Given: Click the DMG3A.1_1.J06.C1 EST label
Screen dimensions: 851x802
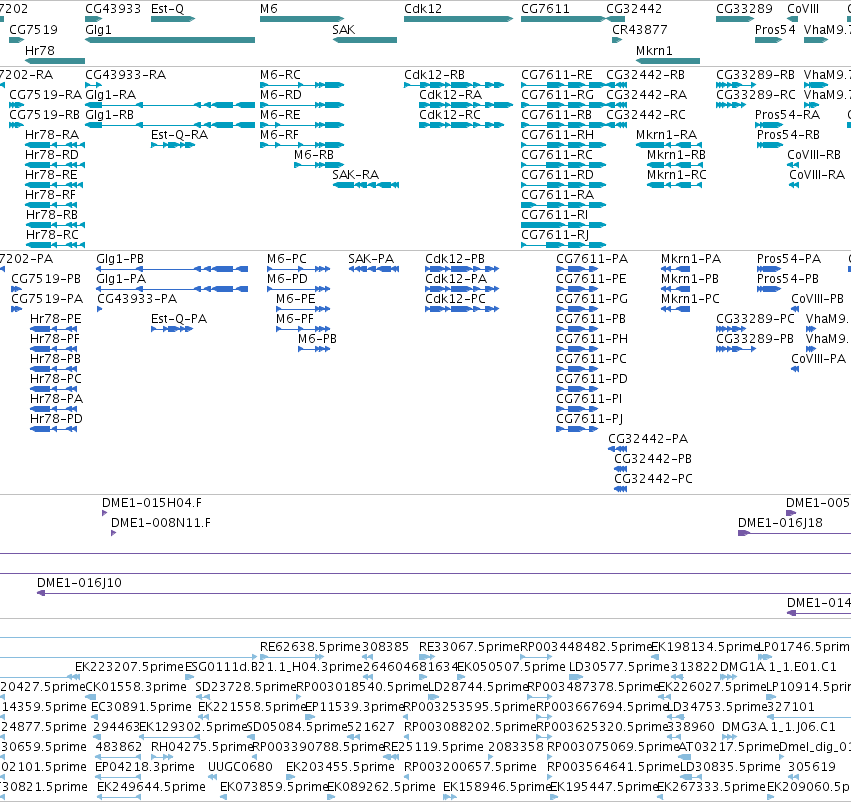Looking at the screenshot, I should [779, 726].
